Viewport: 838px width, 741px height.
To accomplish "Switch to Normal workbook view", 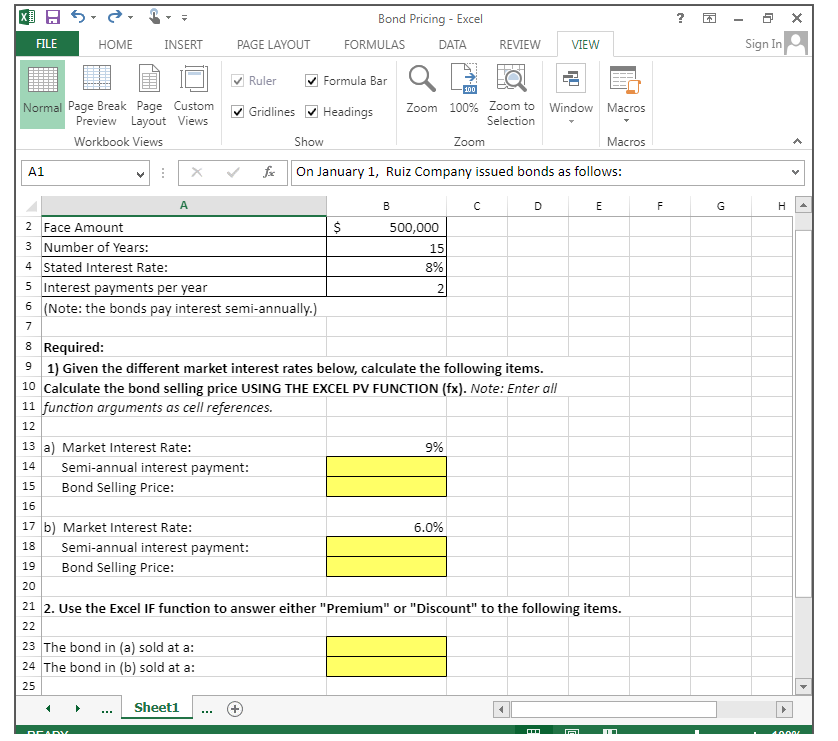I will [x=42, y=94].
